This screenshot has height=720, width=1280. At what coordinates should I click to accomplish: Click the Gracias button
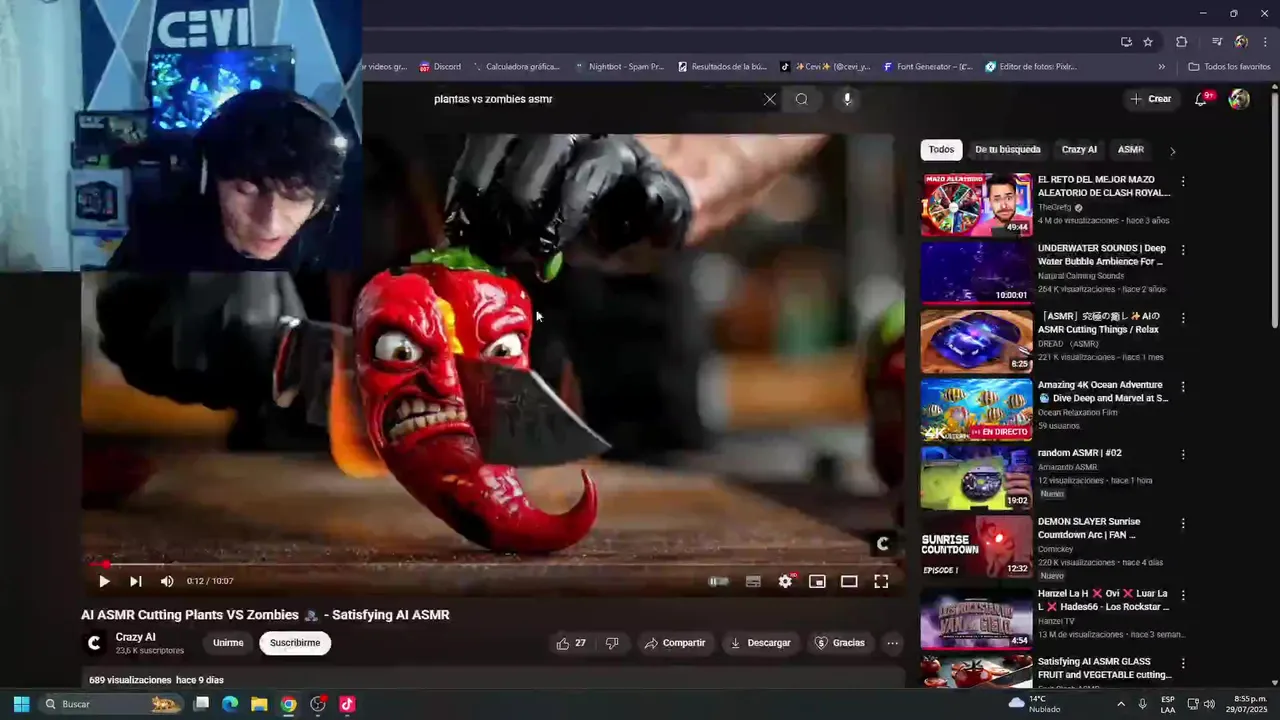tap(840, 643)
